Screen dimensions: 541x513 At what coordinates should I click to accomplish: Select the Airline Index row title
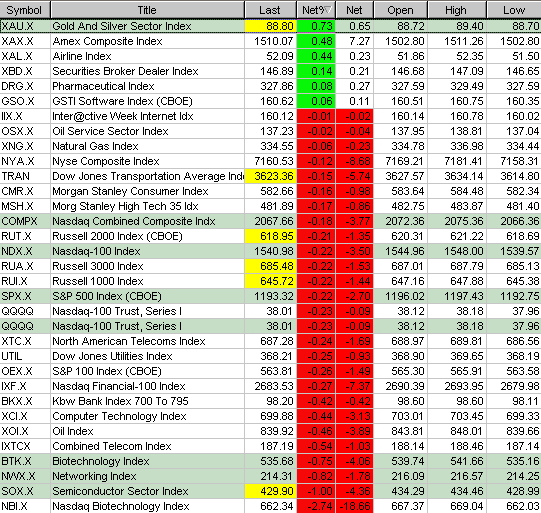(x=82, y=56)
